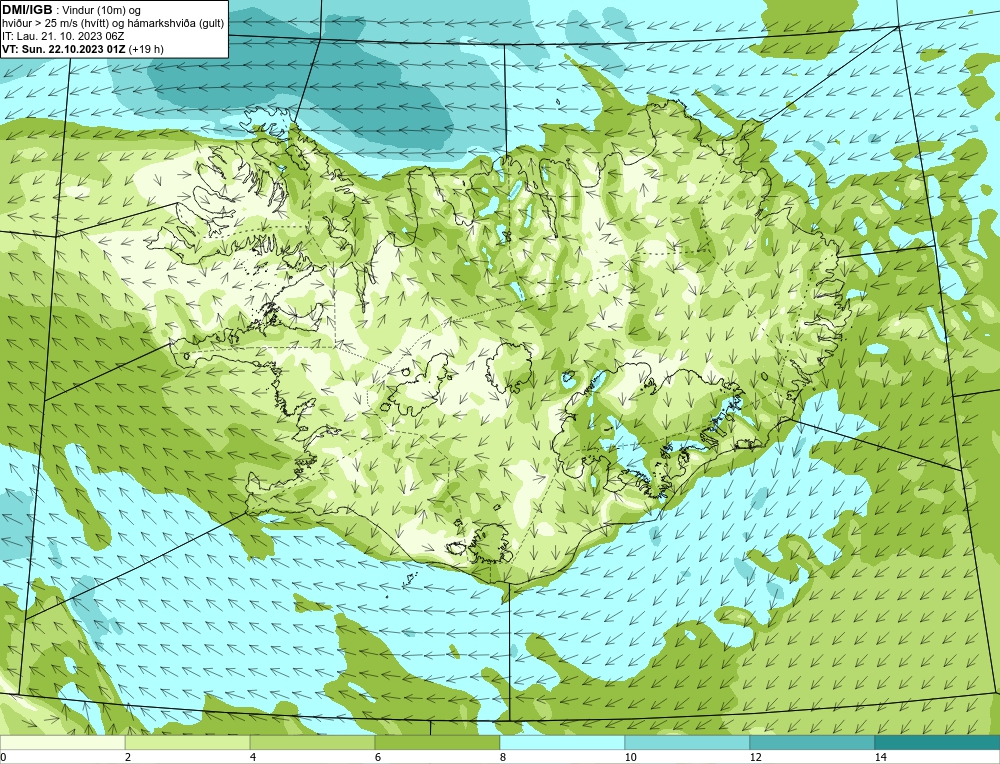Click the 4–6 m/s green legend swatch
Viewport: 1000px width, 764px height.
[312, 743]
